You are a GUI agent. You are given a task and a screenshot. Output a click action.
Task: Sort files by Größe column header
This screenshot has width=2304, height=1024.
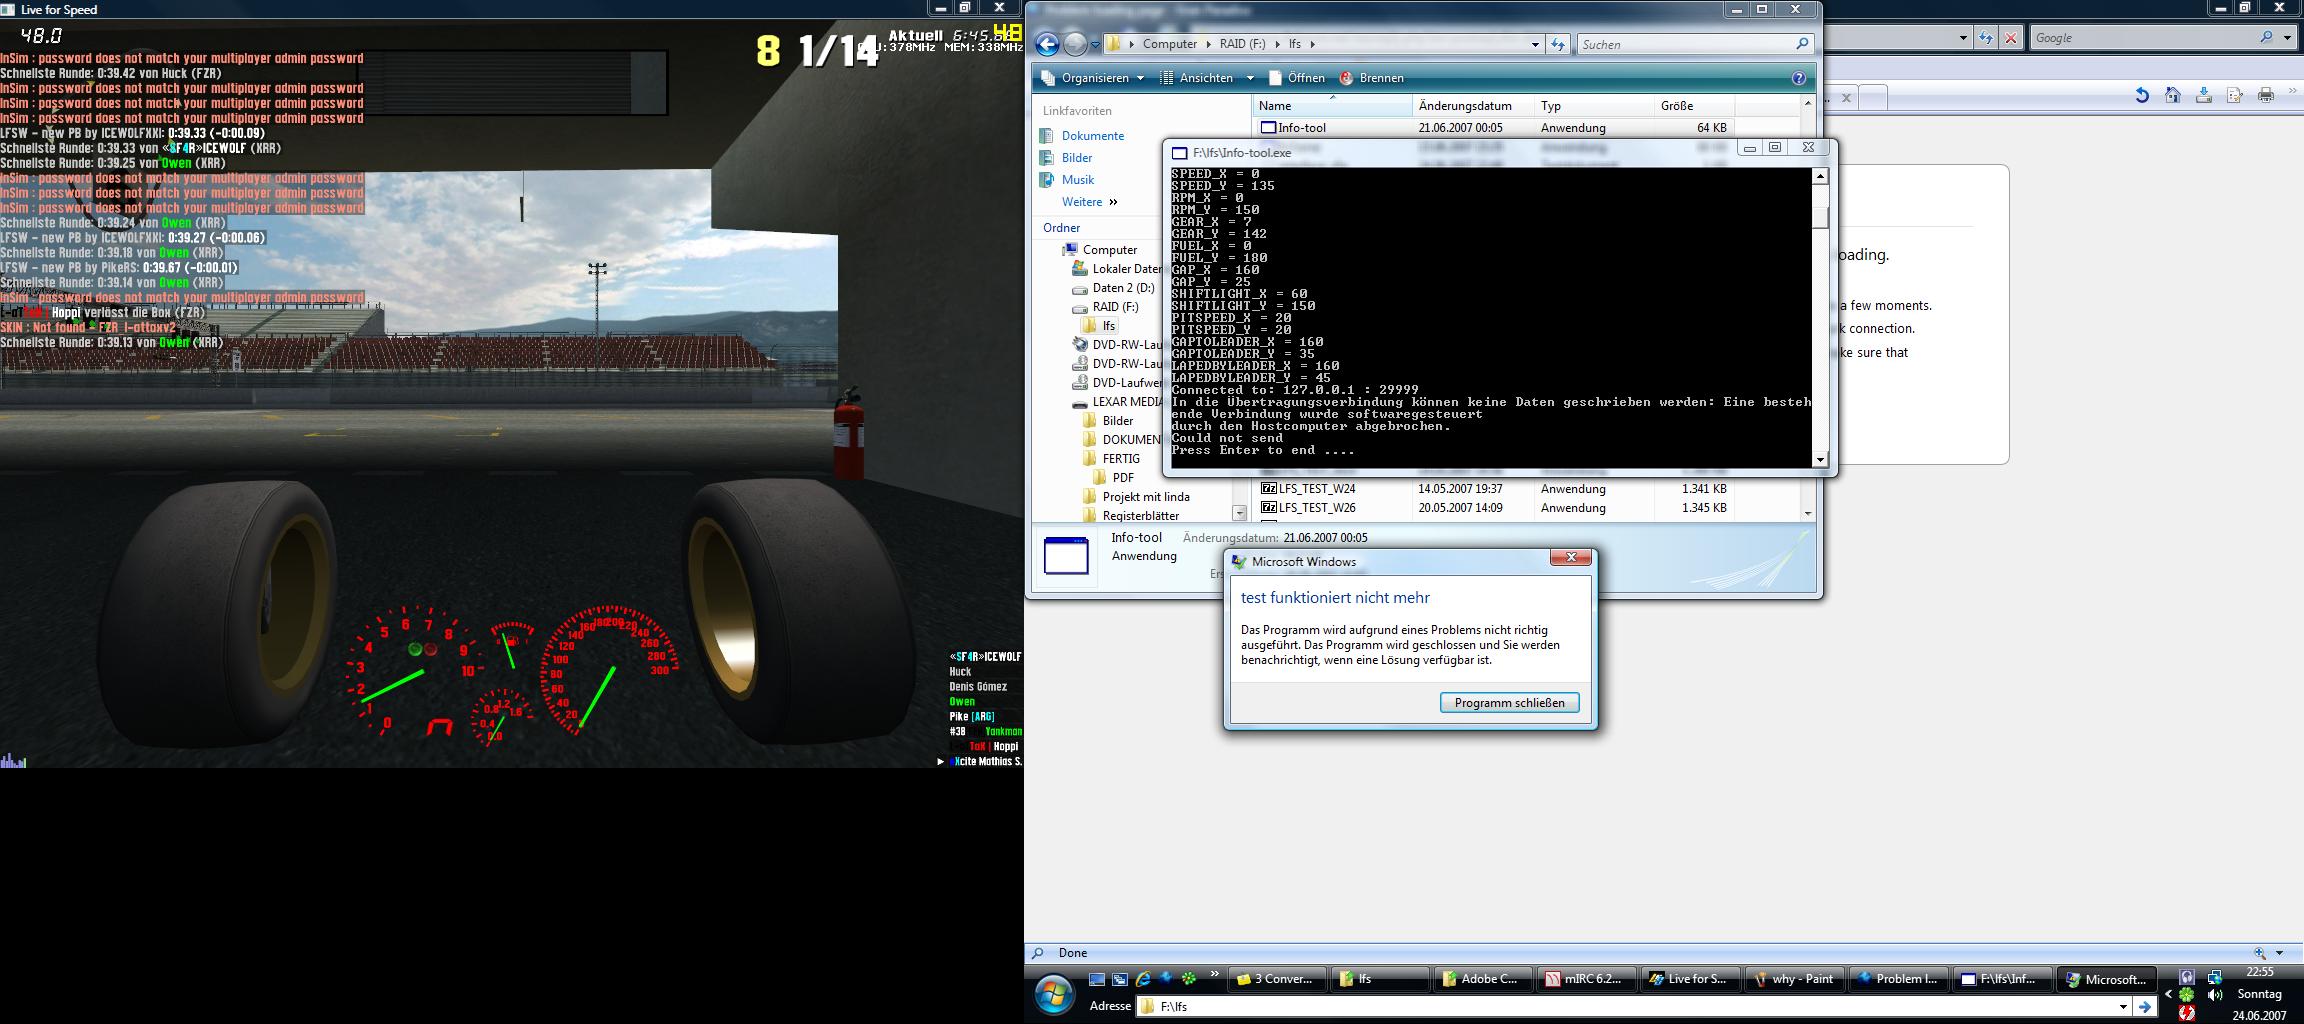click(1693, 106)
